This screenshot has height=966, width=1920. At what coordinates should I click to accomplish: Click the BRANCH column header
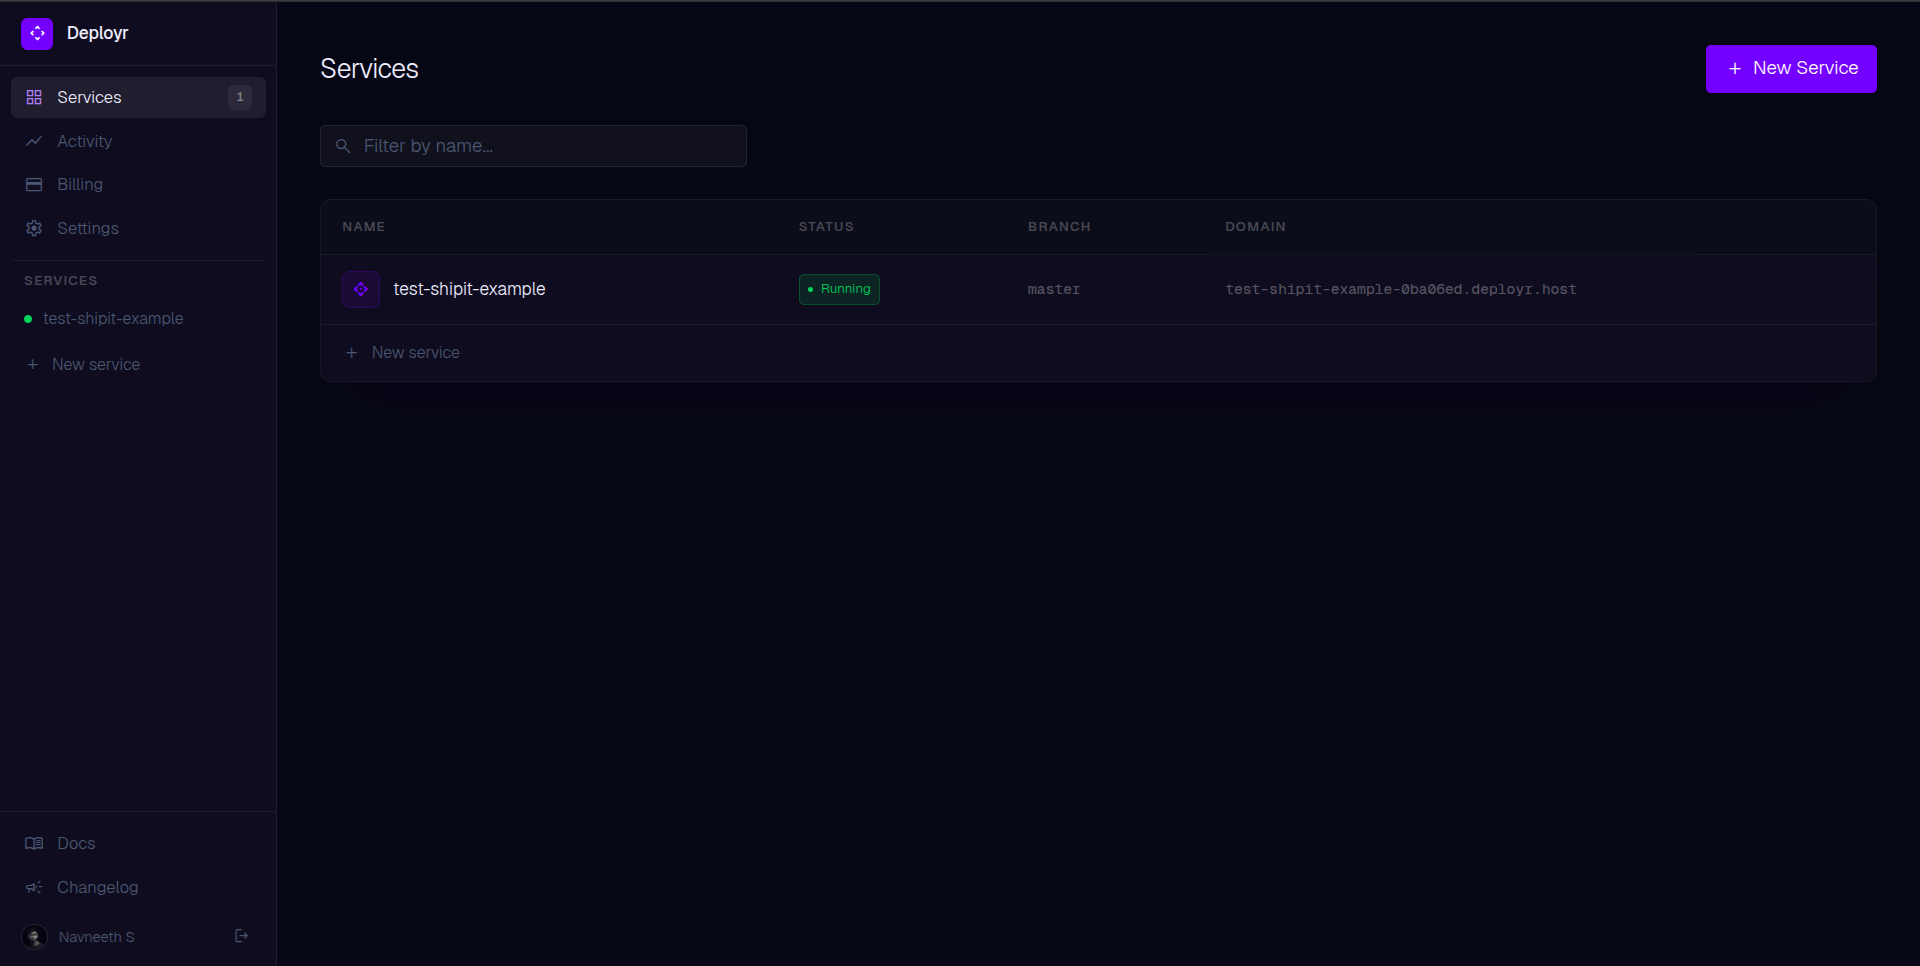(x=1059, y=227)
